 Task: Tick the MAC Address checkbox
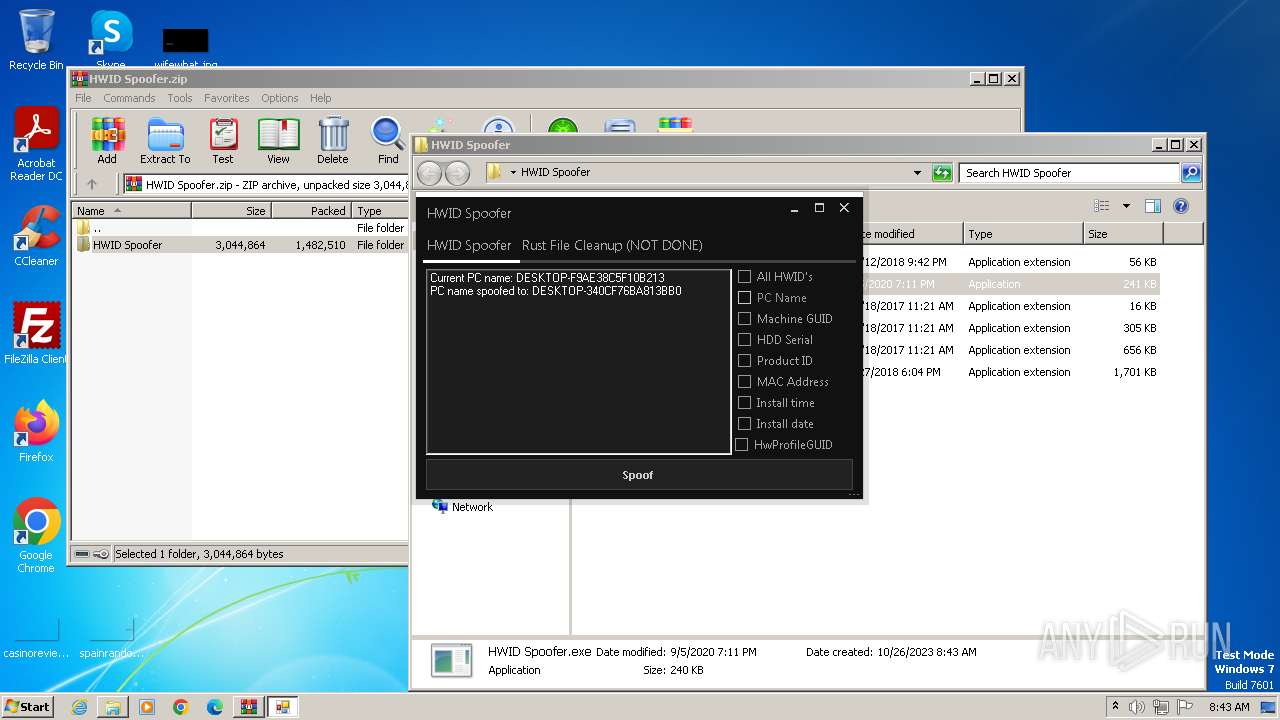coord(744,382)
